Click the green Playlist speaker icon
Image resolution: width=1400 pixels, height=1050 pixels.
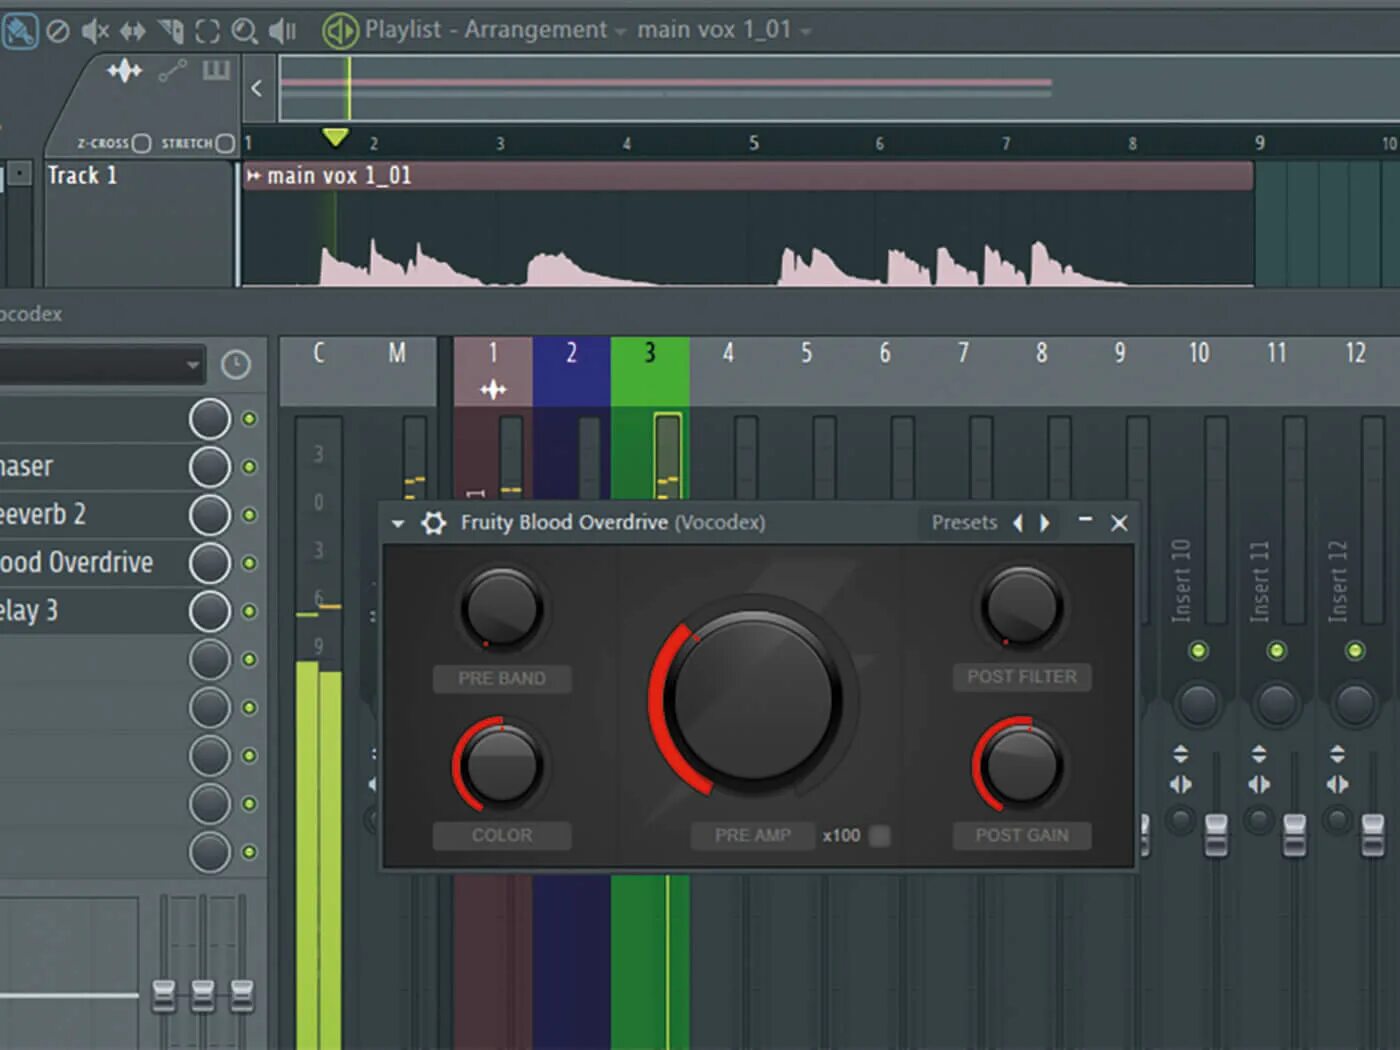point(340,31)
